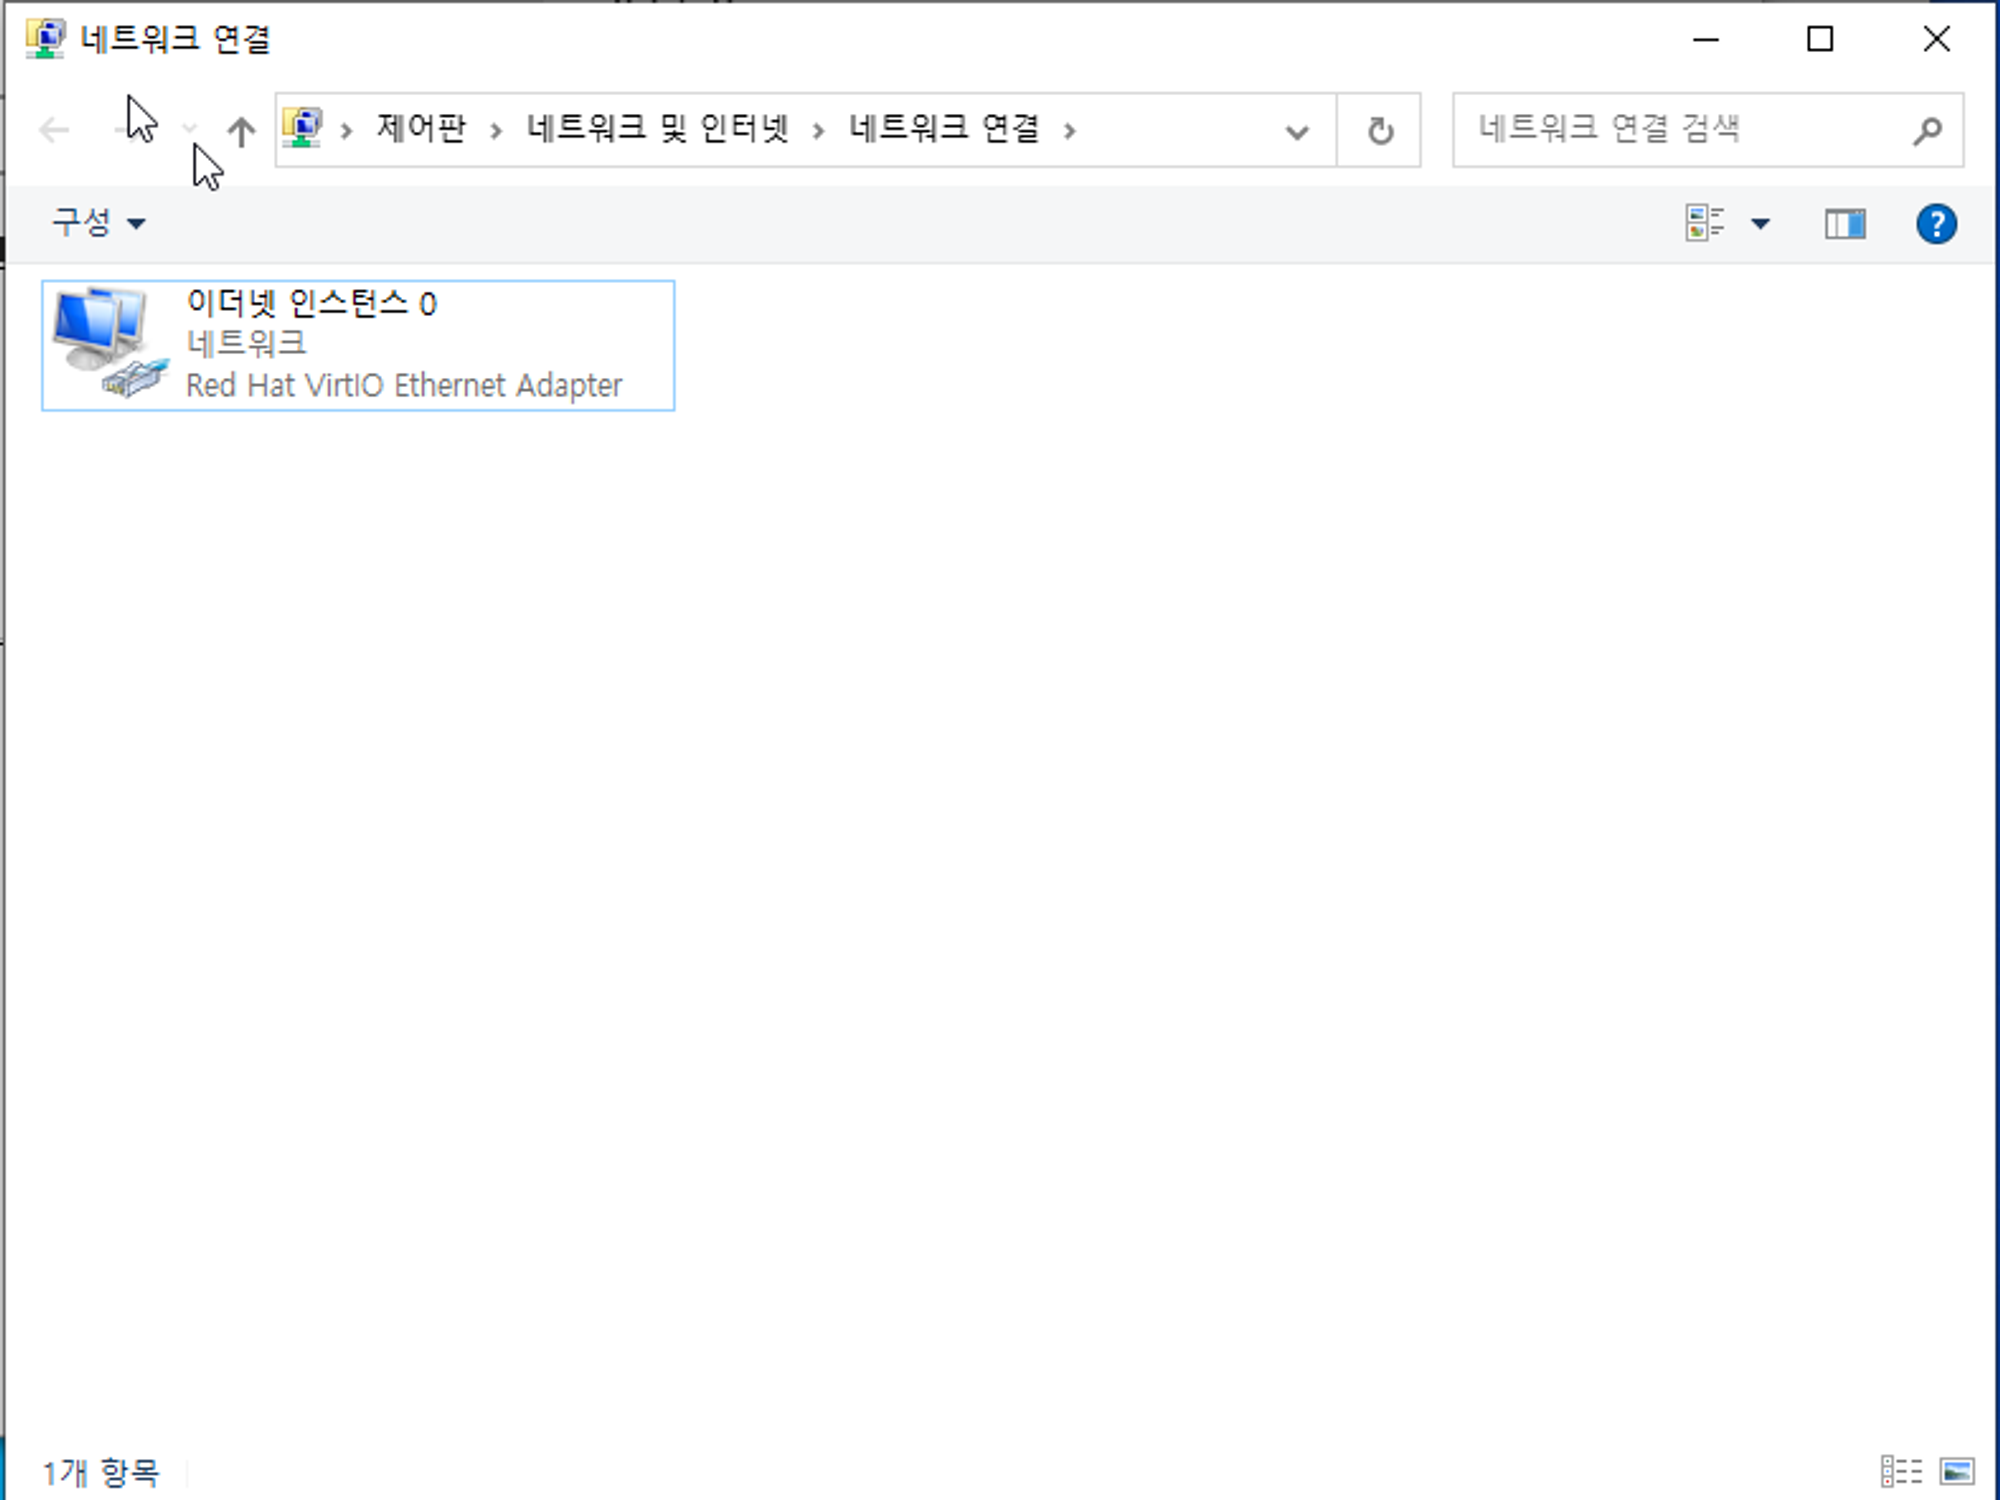Click the search magnifier icon
This screenshot has width=2000, height=1500.
[1926, 131]
